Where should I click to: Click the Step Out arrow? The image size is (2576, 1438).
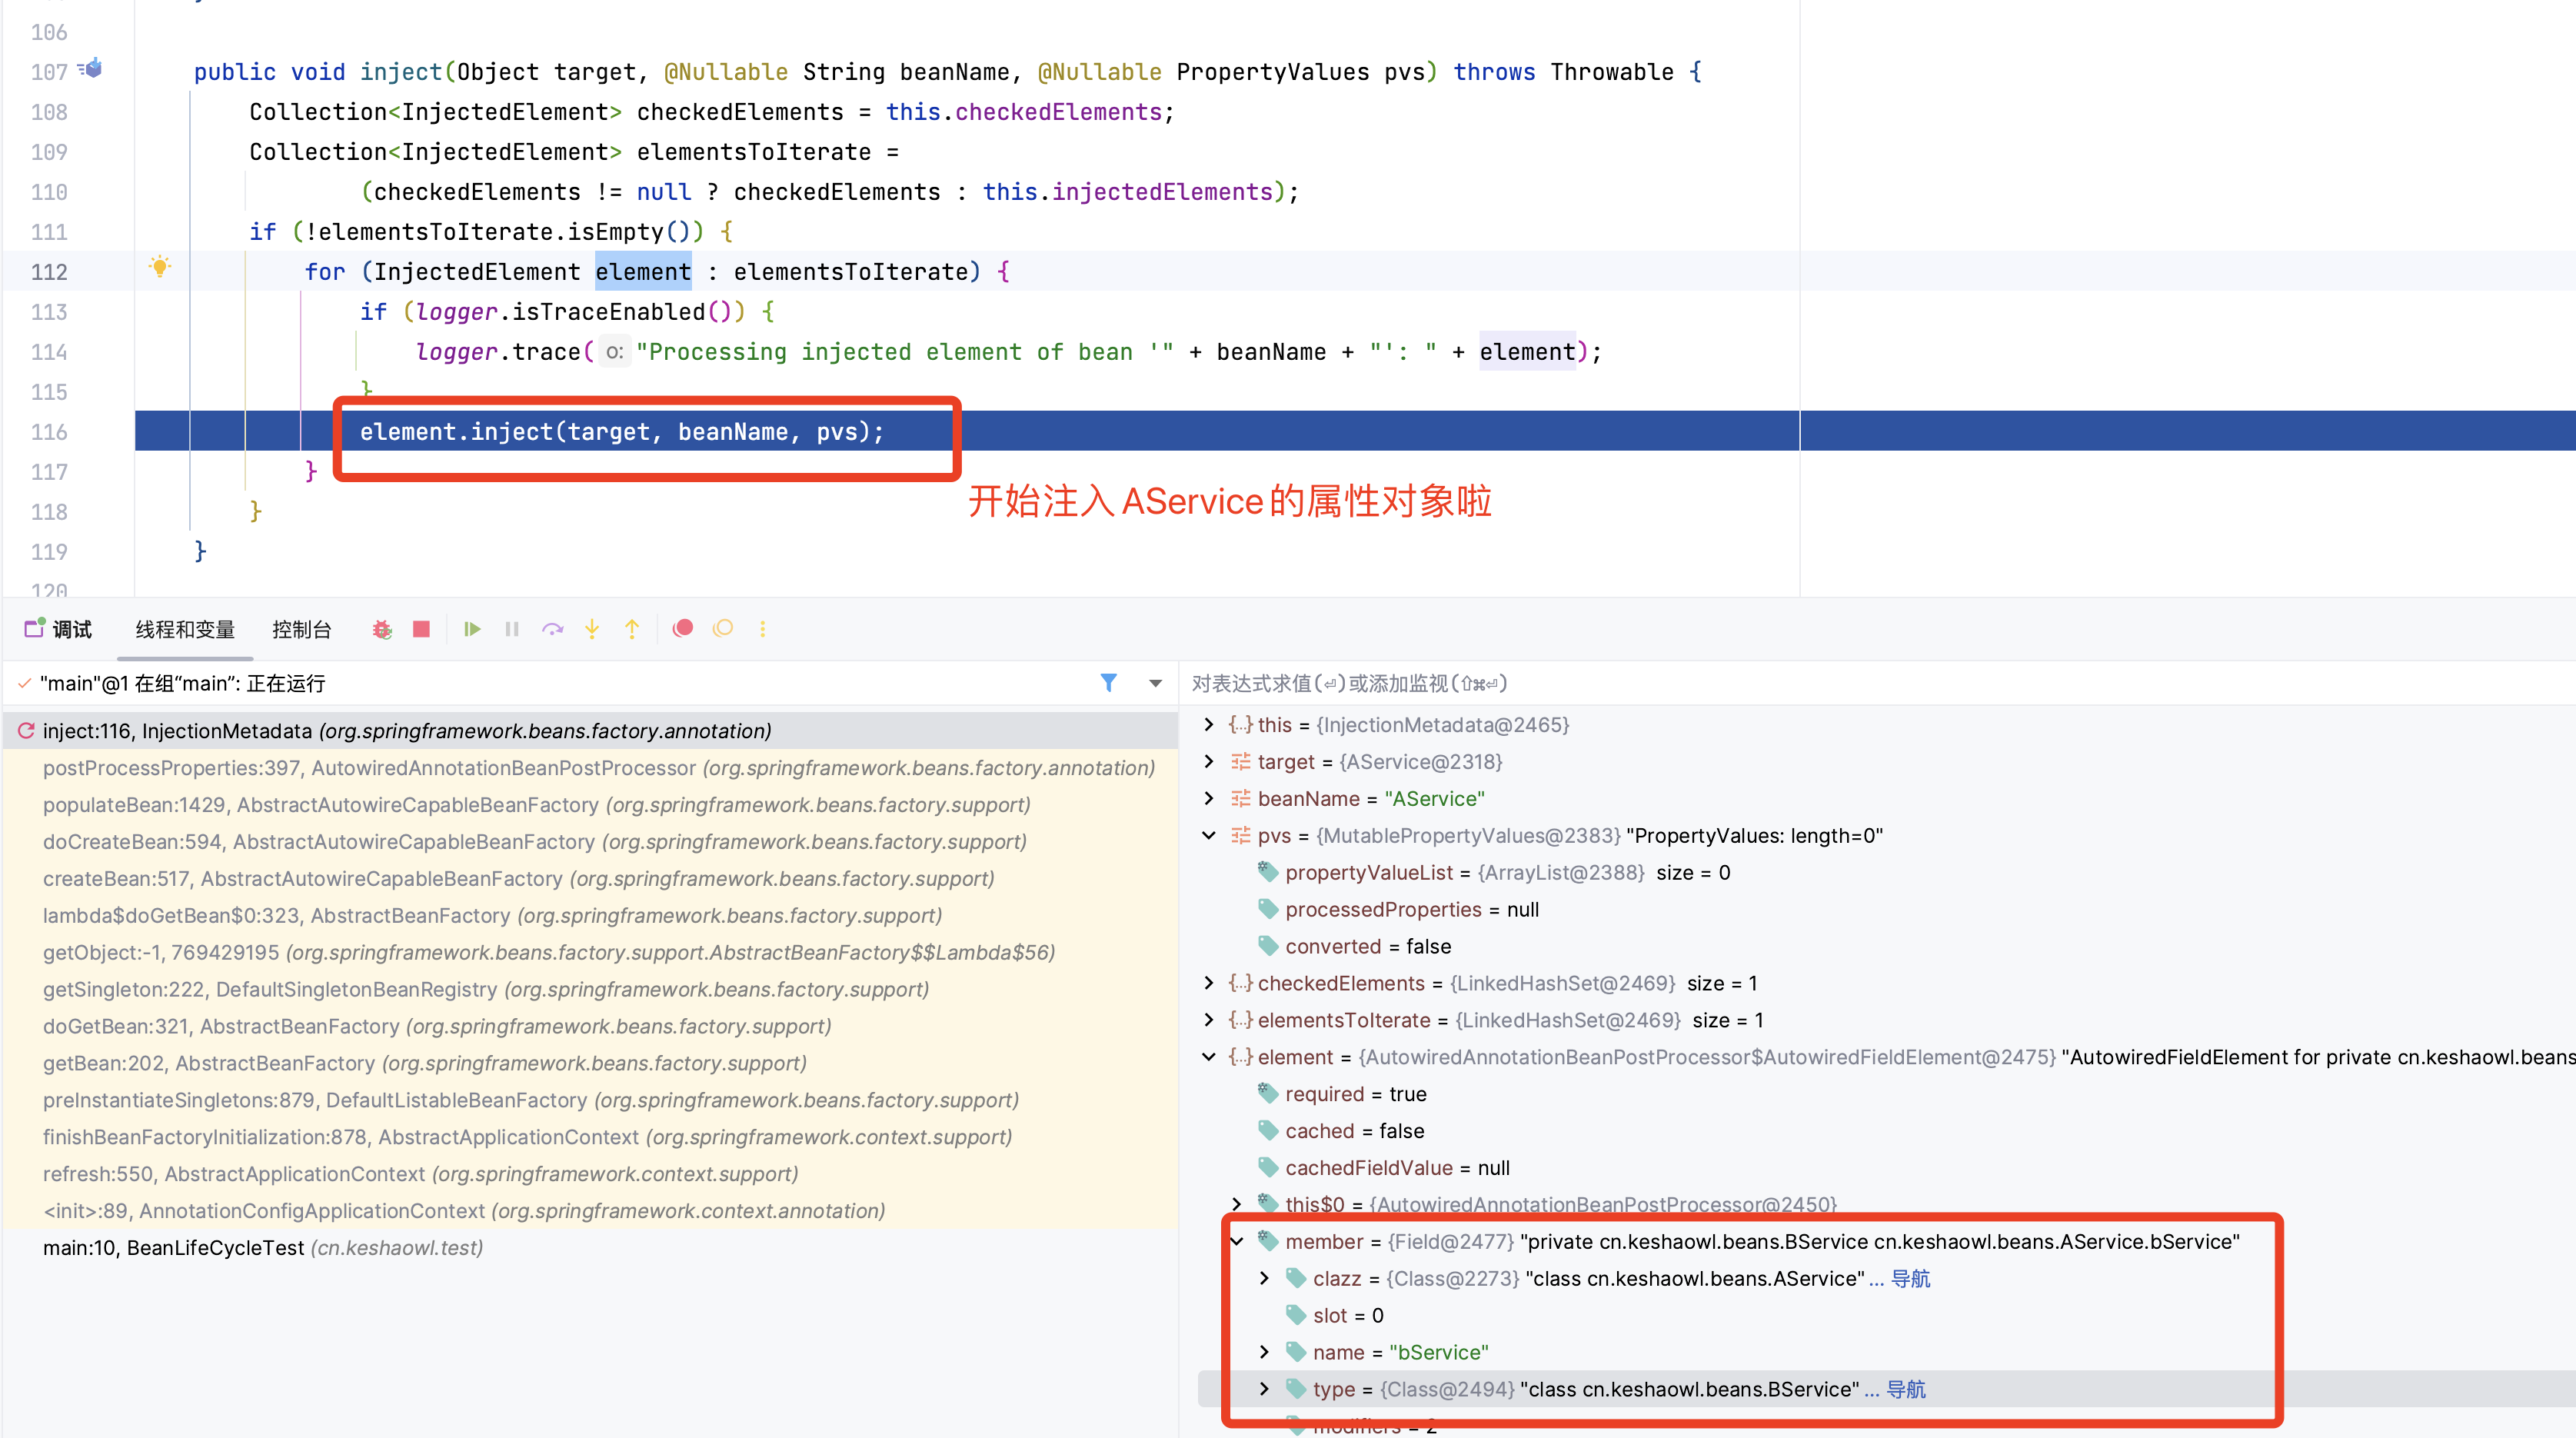pos(632,629)
